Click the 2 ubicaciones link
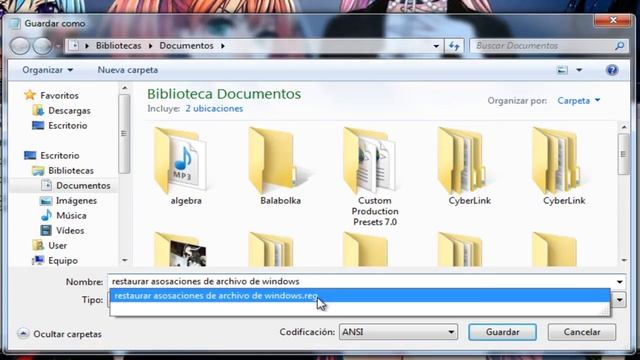Screen dimensions: 640x360 click(214, 109)
